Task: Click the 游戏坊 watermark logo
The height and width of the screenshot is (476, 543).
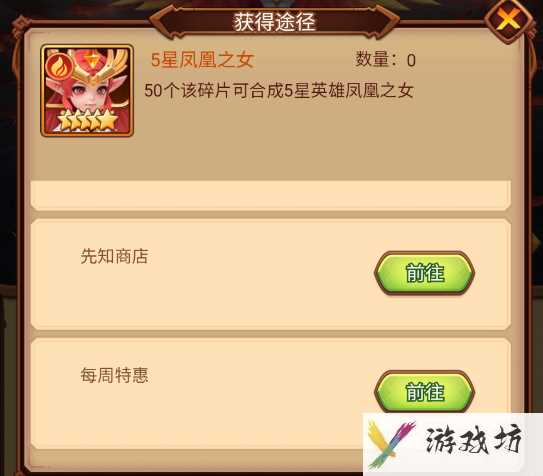Action: (453, 444)
